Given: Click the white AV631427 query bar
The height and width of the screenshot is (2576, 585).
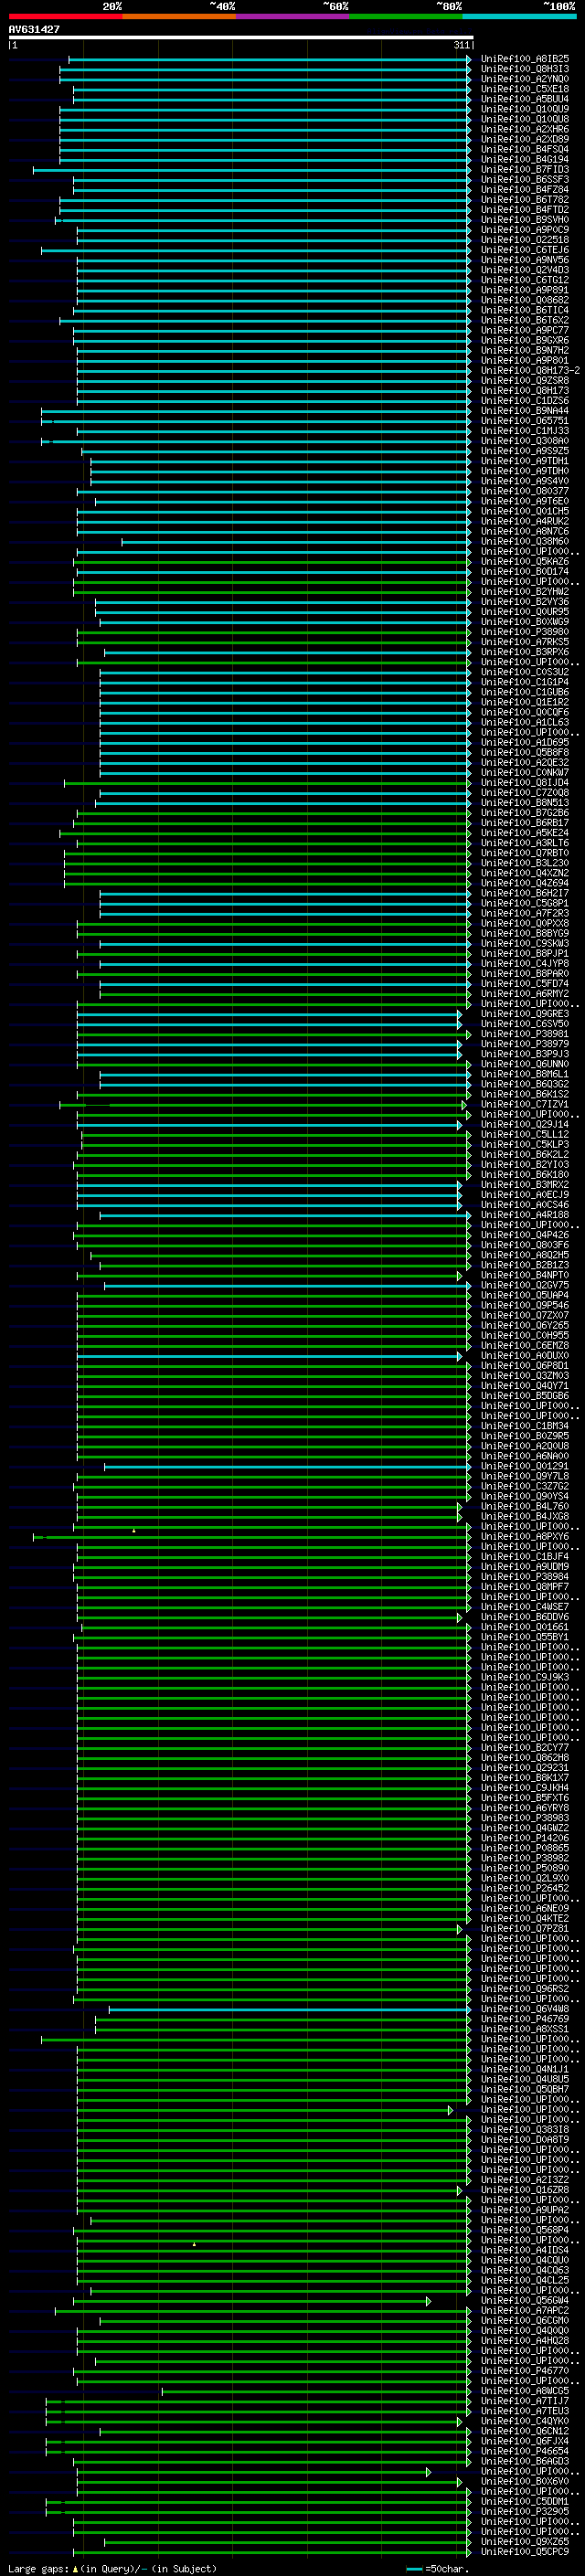Looking at the screenshot, I should click(241, 37).
